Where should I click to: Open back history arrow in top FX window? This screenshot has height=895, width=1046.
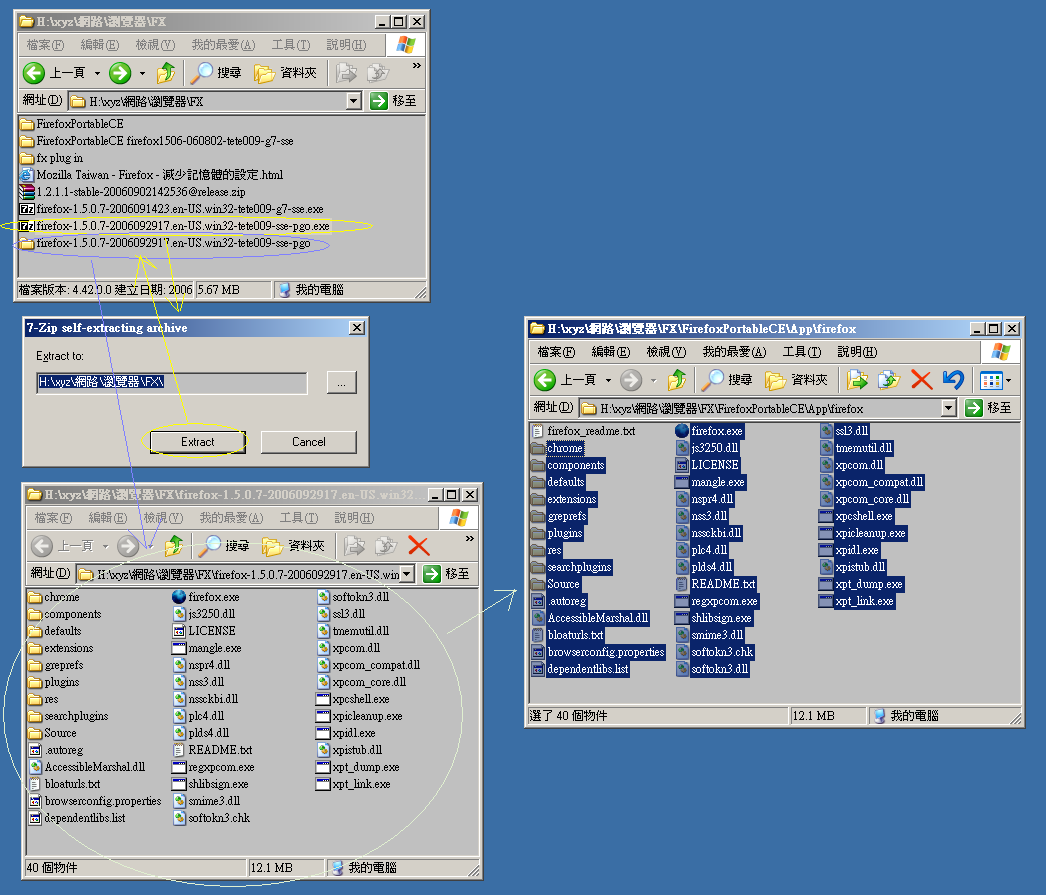tap(97, 73)
